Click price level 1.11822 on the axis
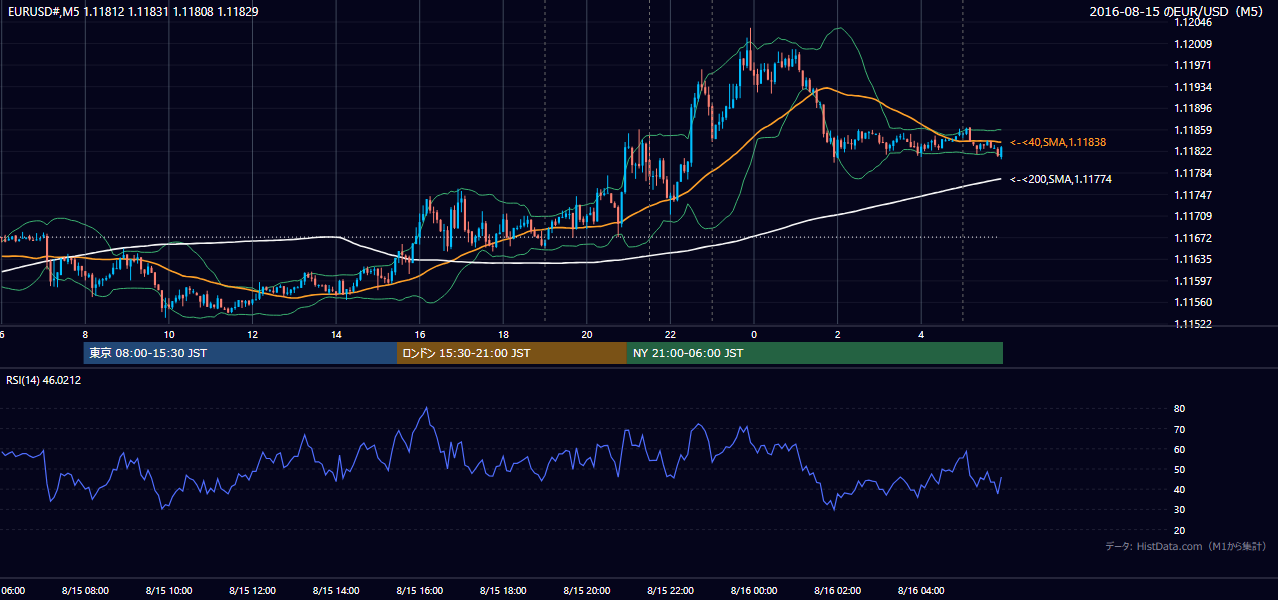Viewport: 1278px width, 600px height. click(1194, 151)
